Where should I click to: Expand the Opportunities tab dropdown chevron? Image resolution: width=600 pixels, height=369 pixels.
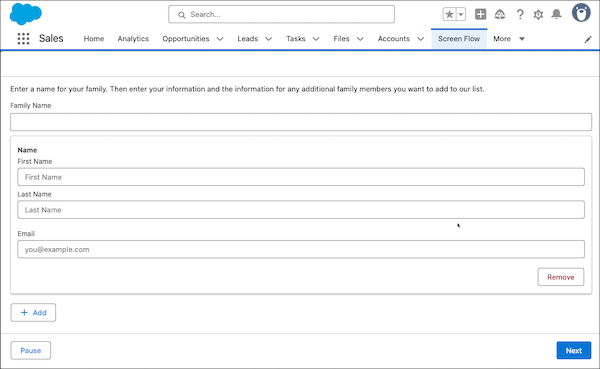(220, 39)
